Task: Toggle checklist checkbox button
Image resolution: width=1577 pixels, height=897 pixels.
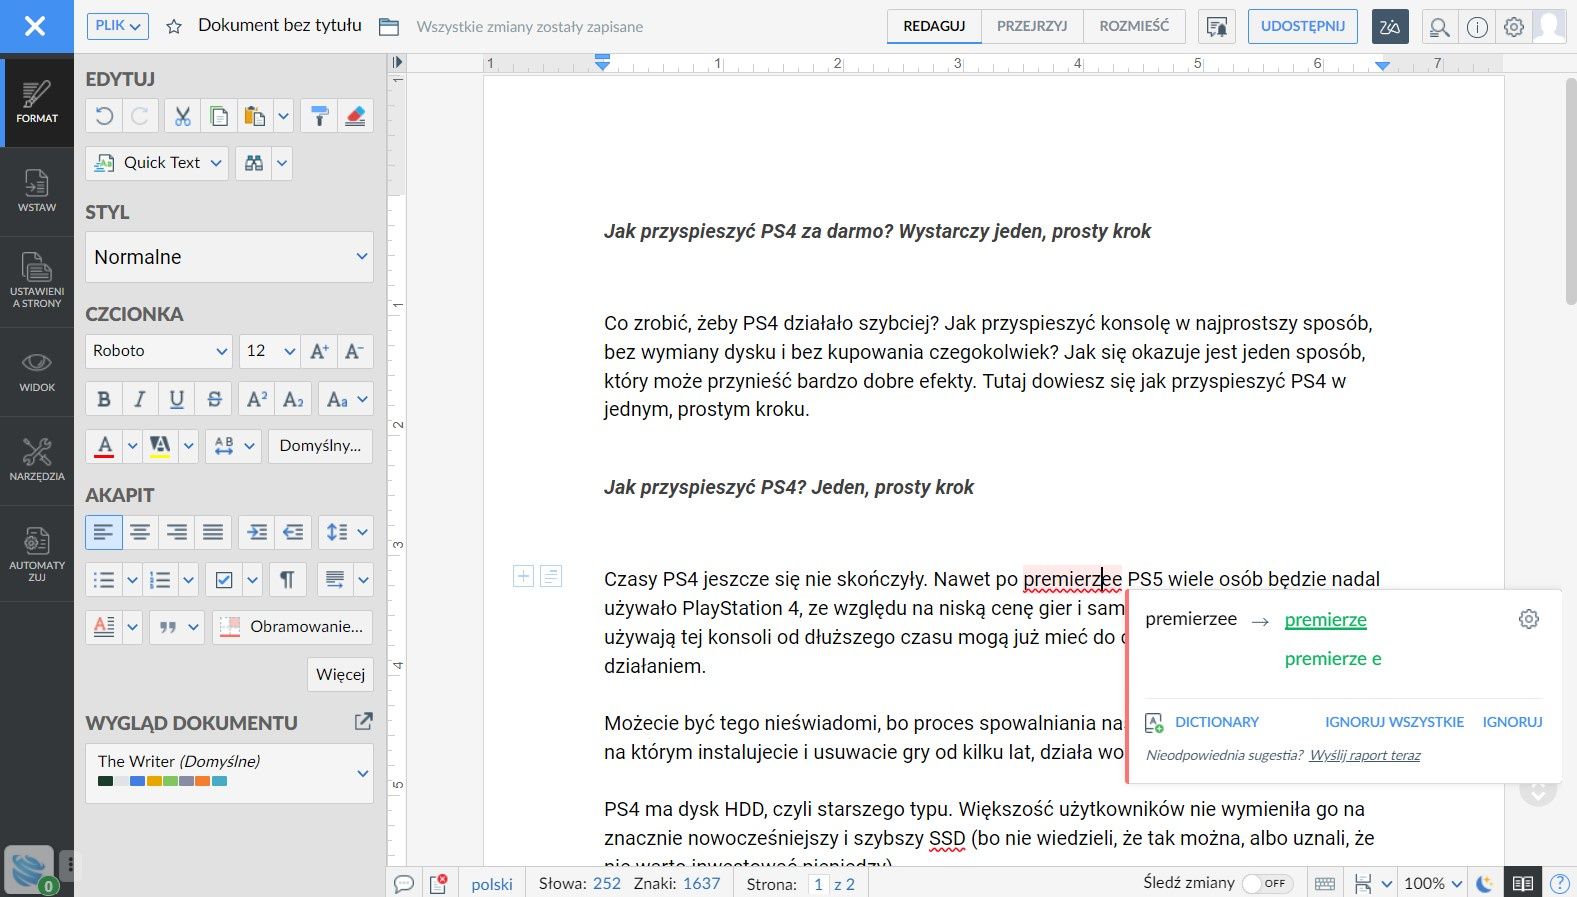Action: (224, 579)
